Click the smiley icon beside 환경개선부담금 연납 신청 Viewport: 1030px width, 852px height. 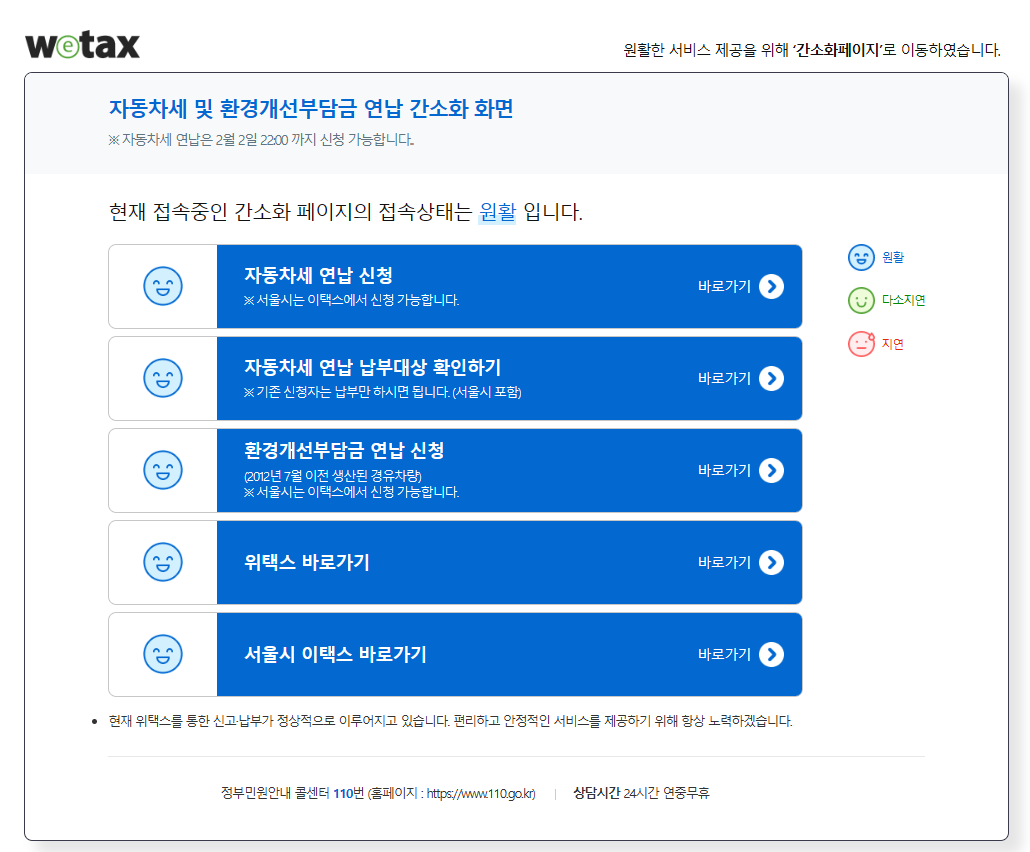[163, 470]
